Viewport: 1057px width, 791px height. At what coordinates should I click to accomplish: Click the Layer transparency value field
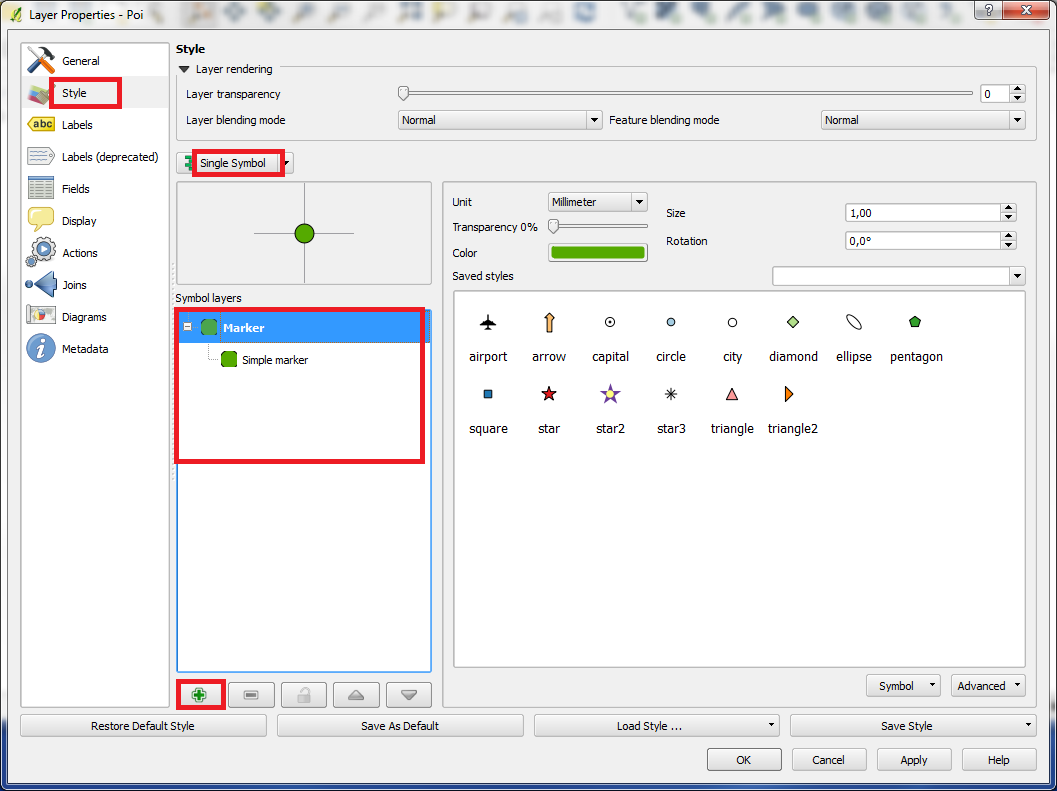click(x=994, y=94)
